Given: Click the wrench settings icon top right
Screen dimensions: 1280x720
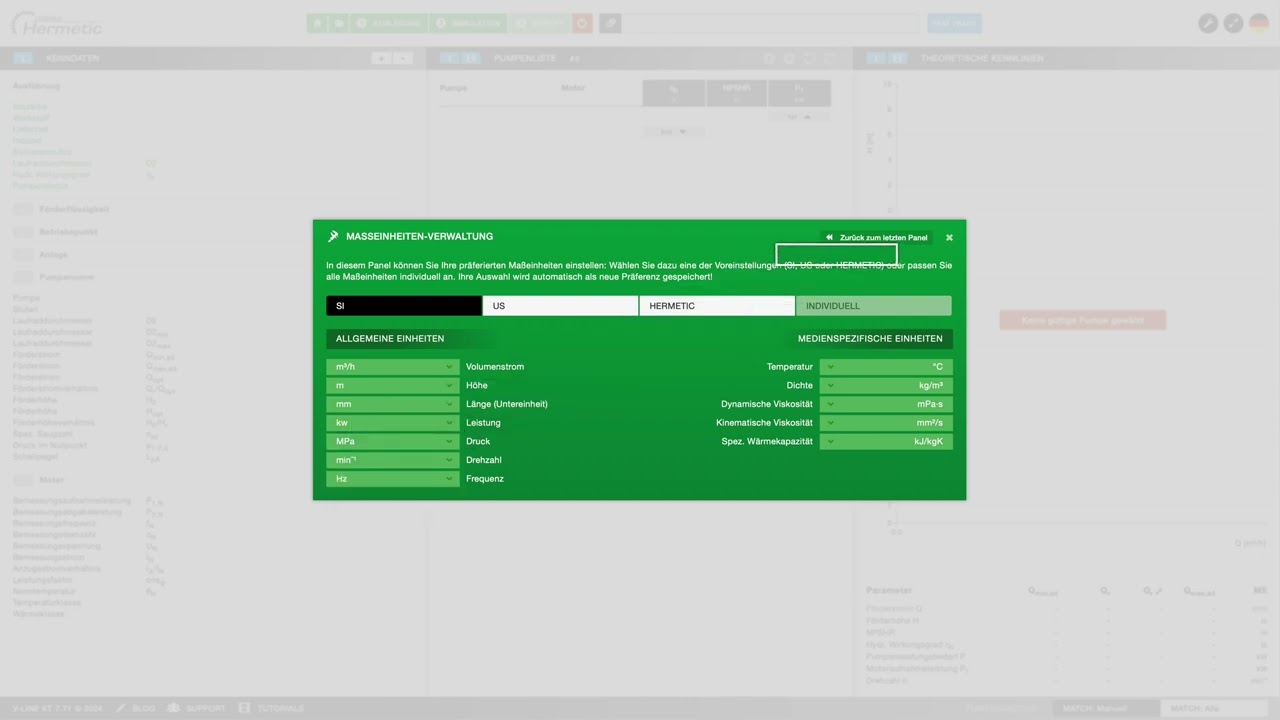Looking at the screenshot, I should tap(1208, 23).
